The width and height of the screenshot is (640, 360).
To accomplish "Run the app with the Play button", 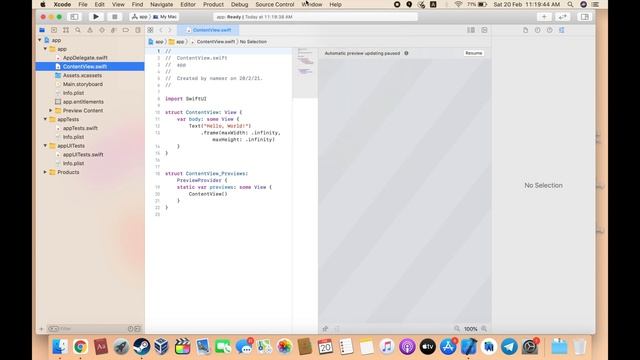I will pos(96,17).
